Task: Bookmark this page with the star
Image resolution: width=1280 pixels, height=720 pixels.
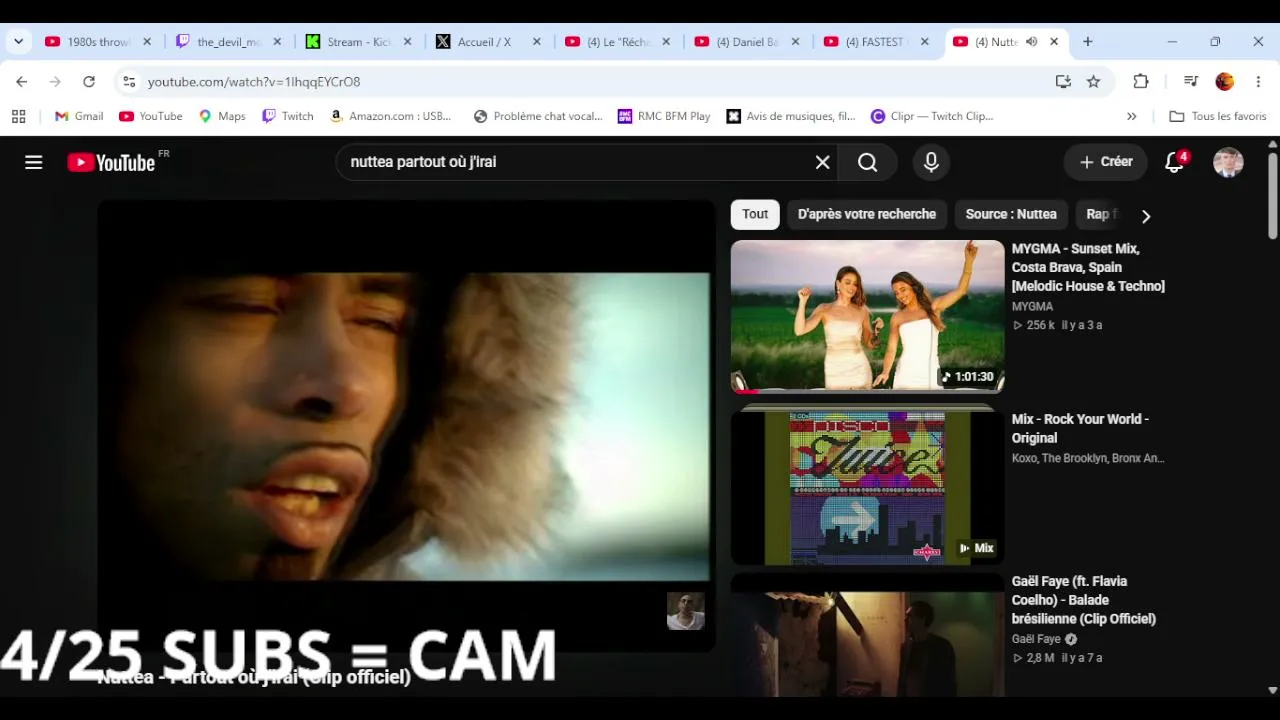Action: click(1094, 82)
